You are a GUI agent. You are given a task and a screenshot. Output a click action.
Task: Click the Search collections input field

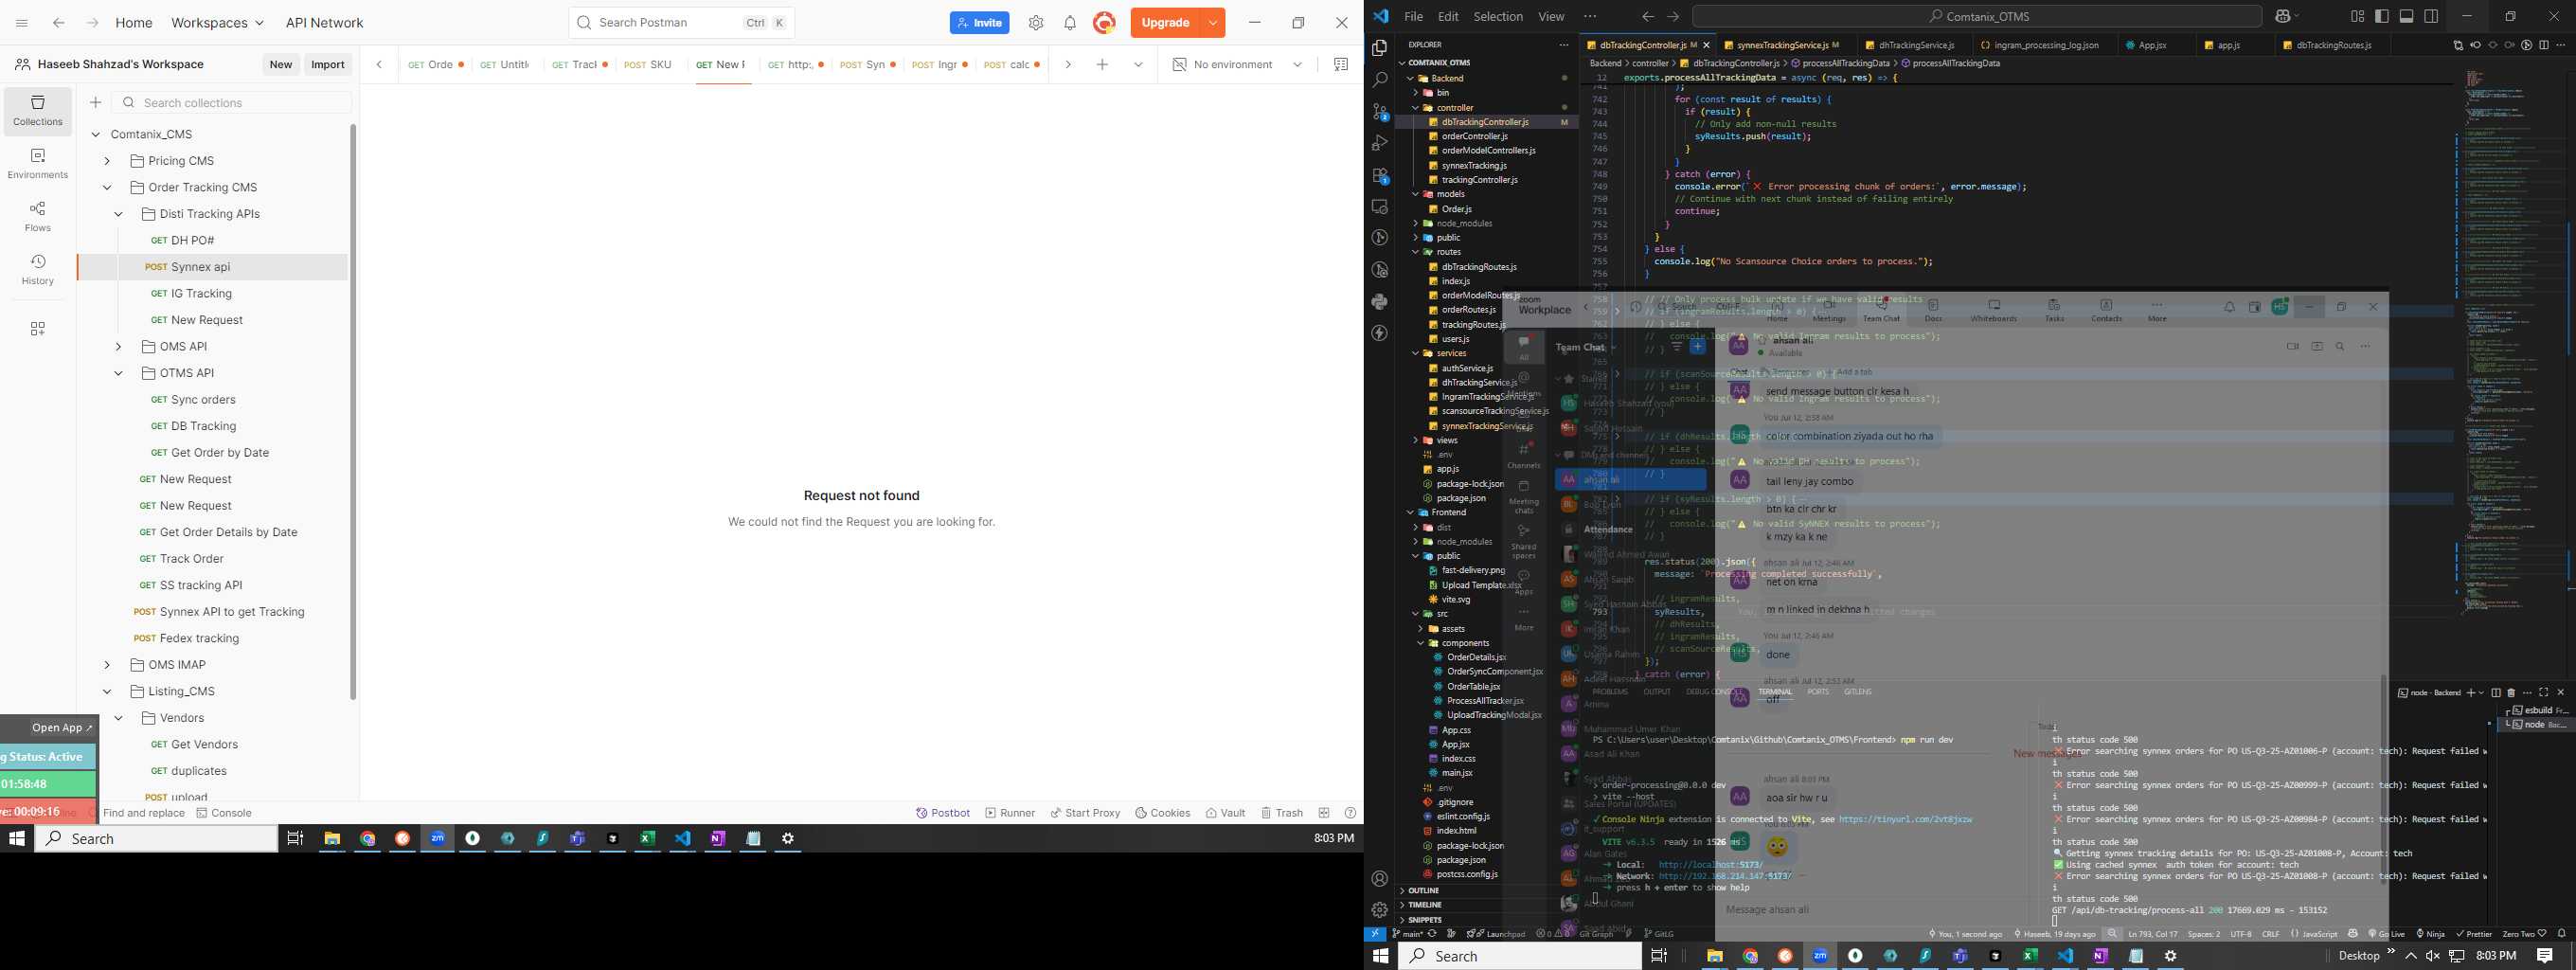pyautogui.click(x=232, y=102)
